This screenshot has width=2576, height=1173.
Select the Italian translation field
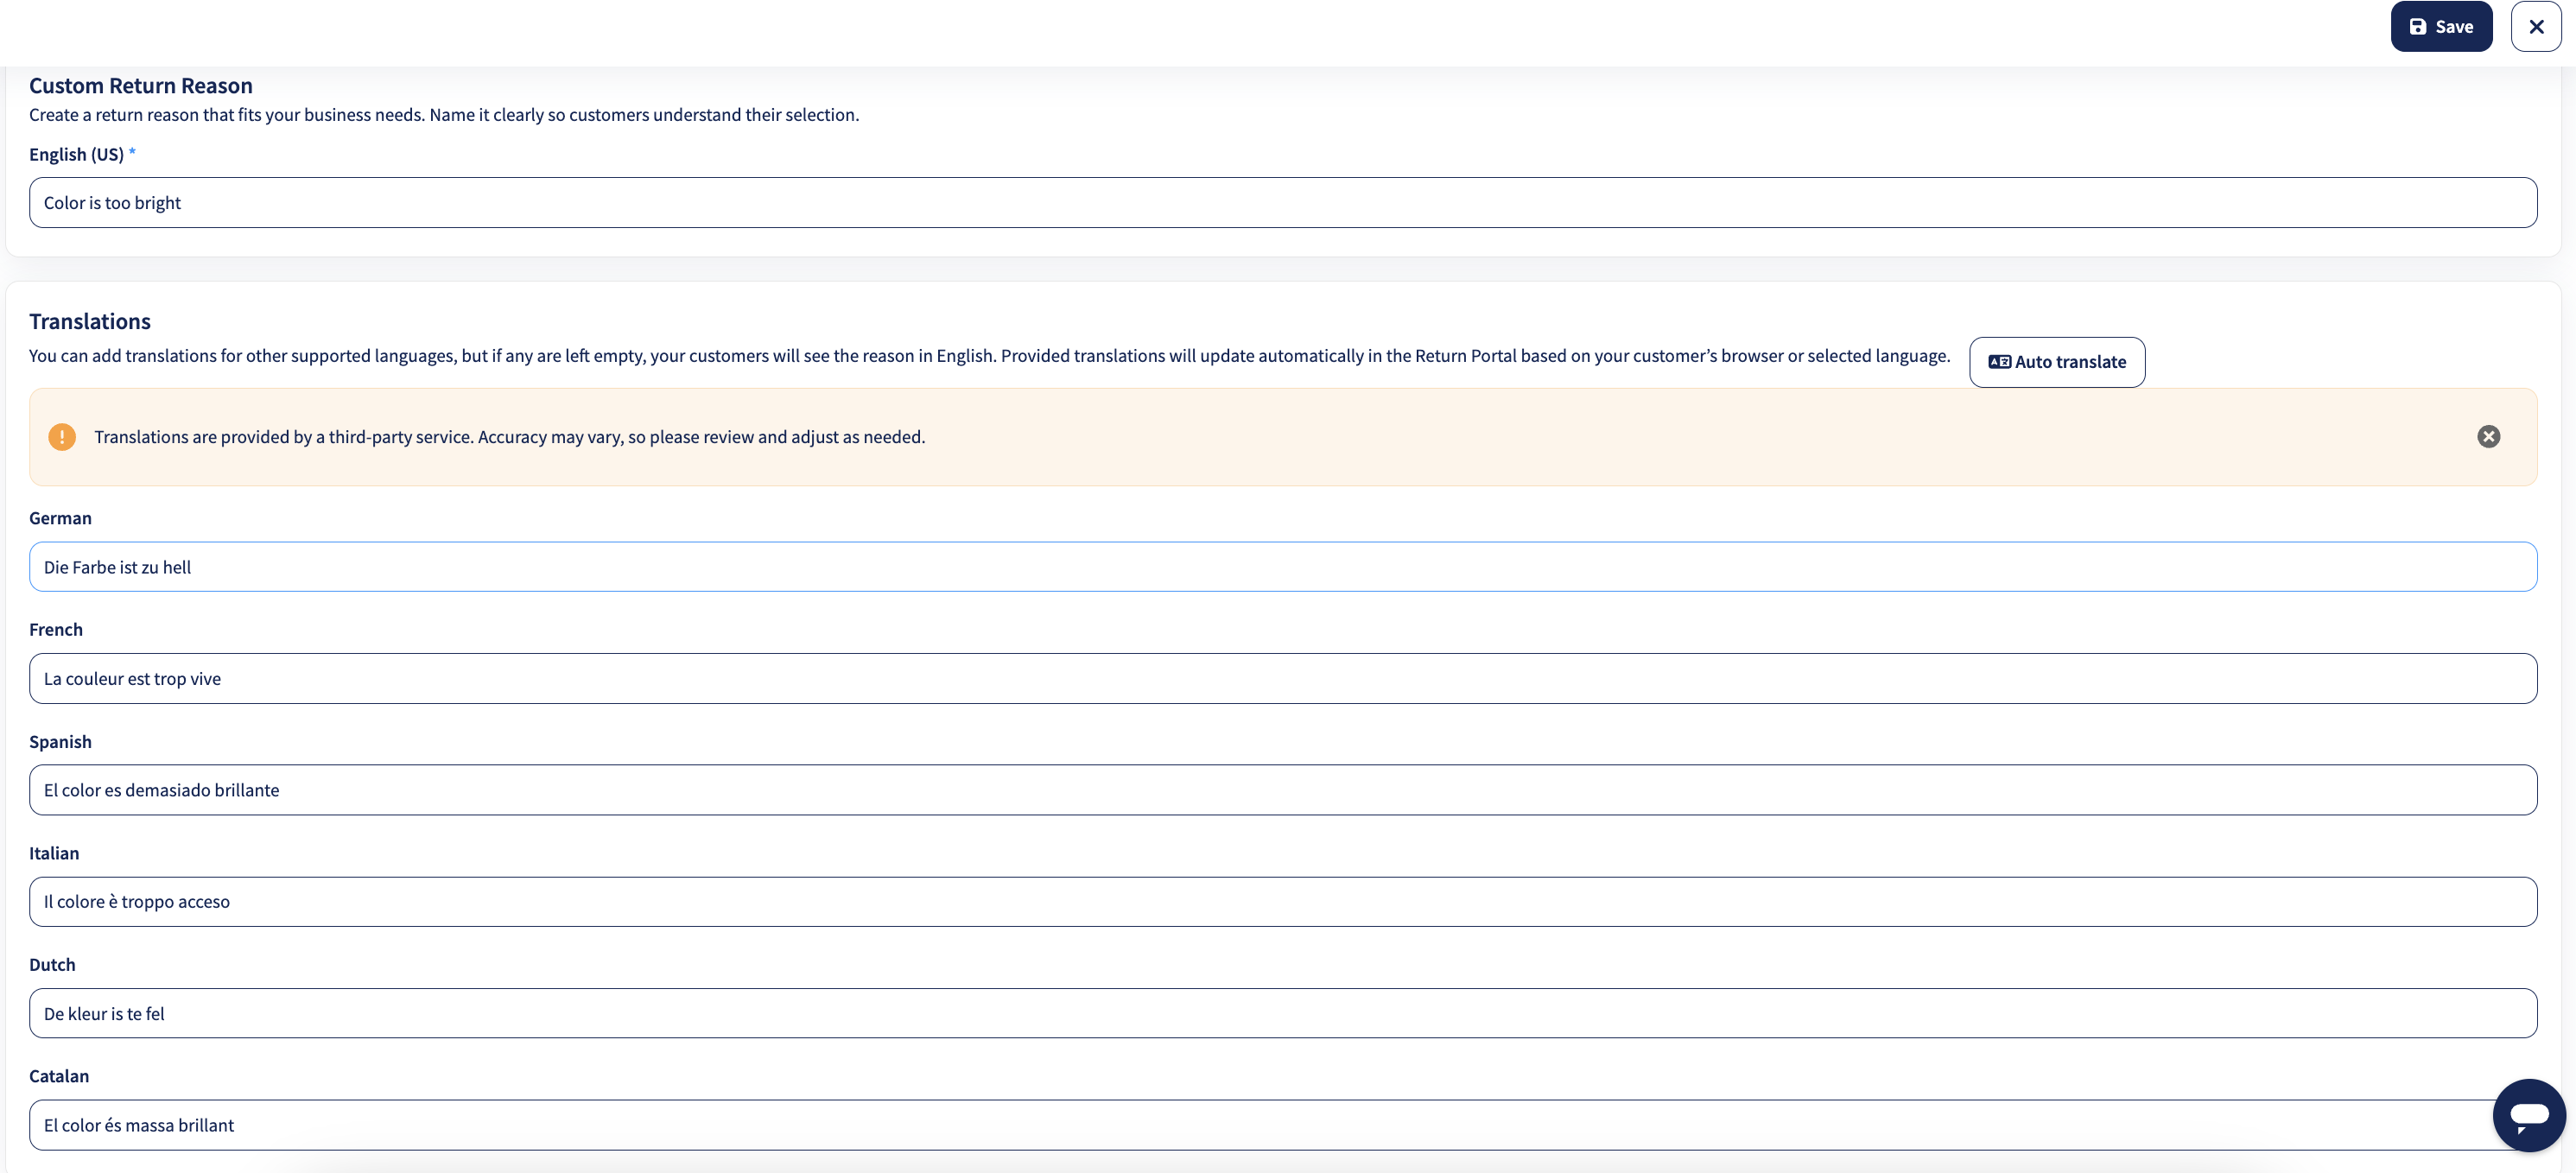coord(1282,901)
